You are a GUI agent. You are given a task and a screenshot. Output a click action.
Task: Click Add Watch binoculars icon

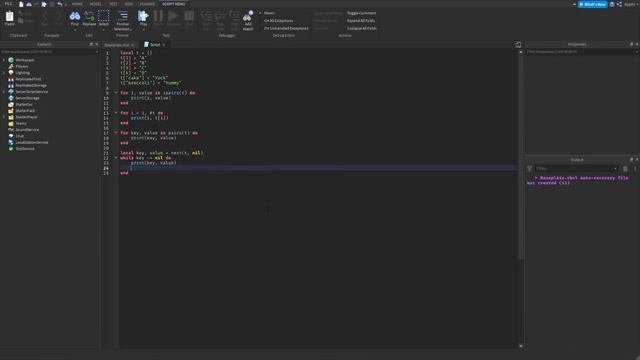(248, 17)
